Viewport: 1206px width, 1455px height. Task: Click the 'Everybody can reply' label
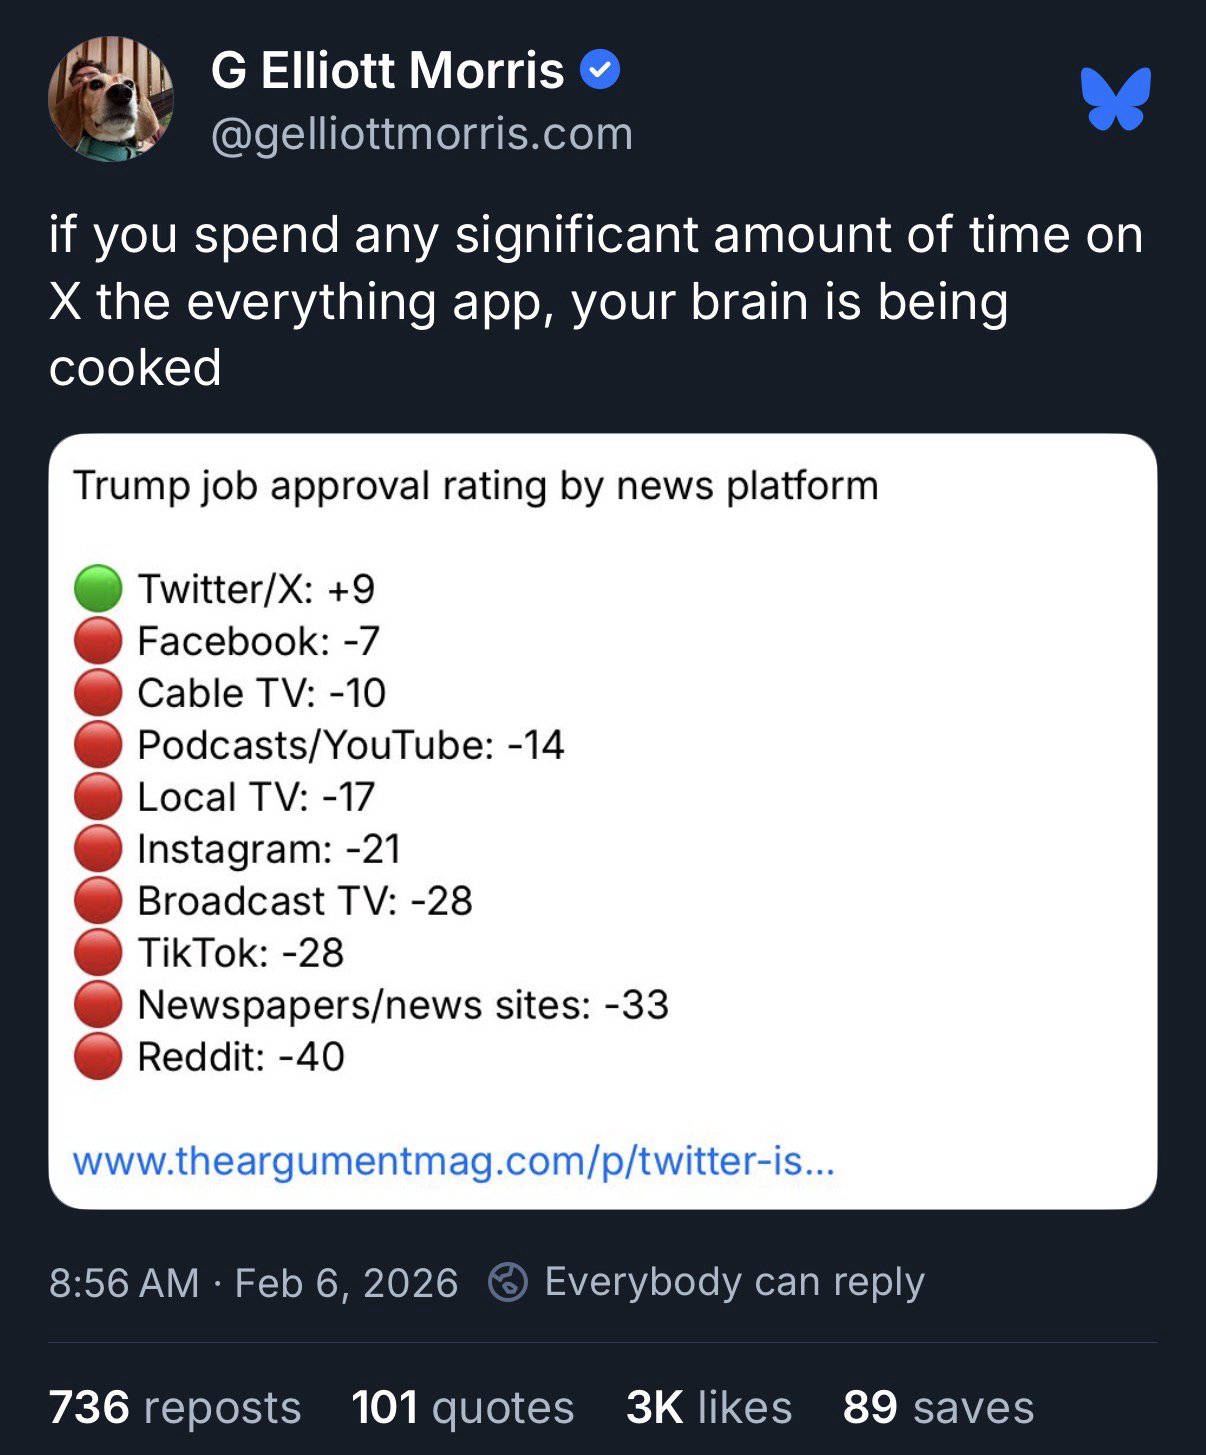[x=734, y=1282]
